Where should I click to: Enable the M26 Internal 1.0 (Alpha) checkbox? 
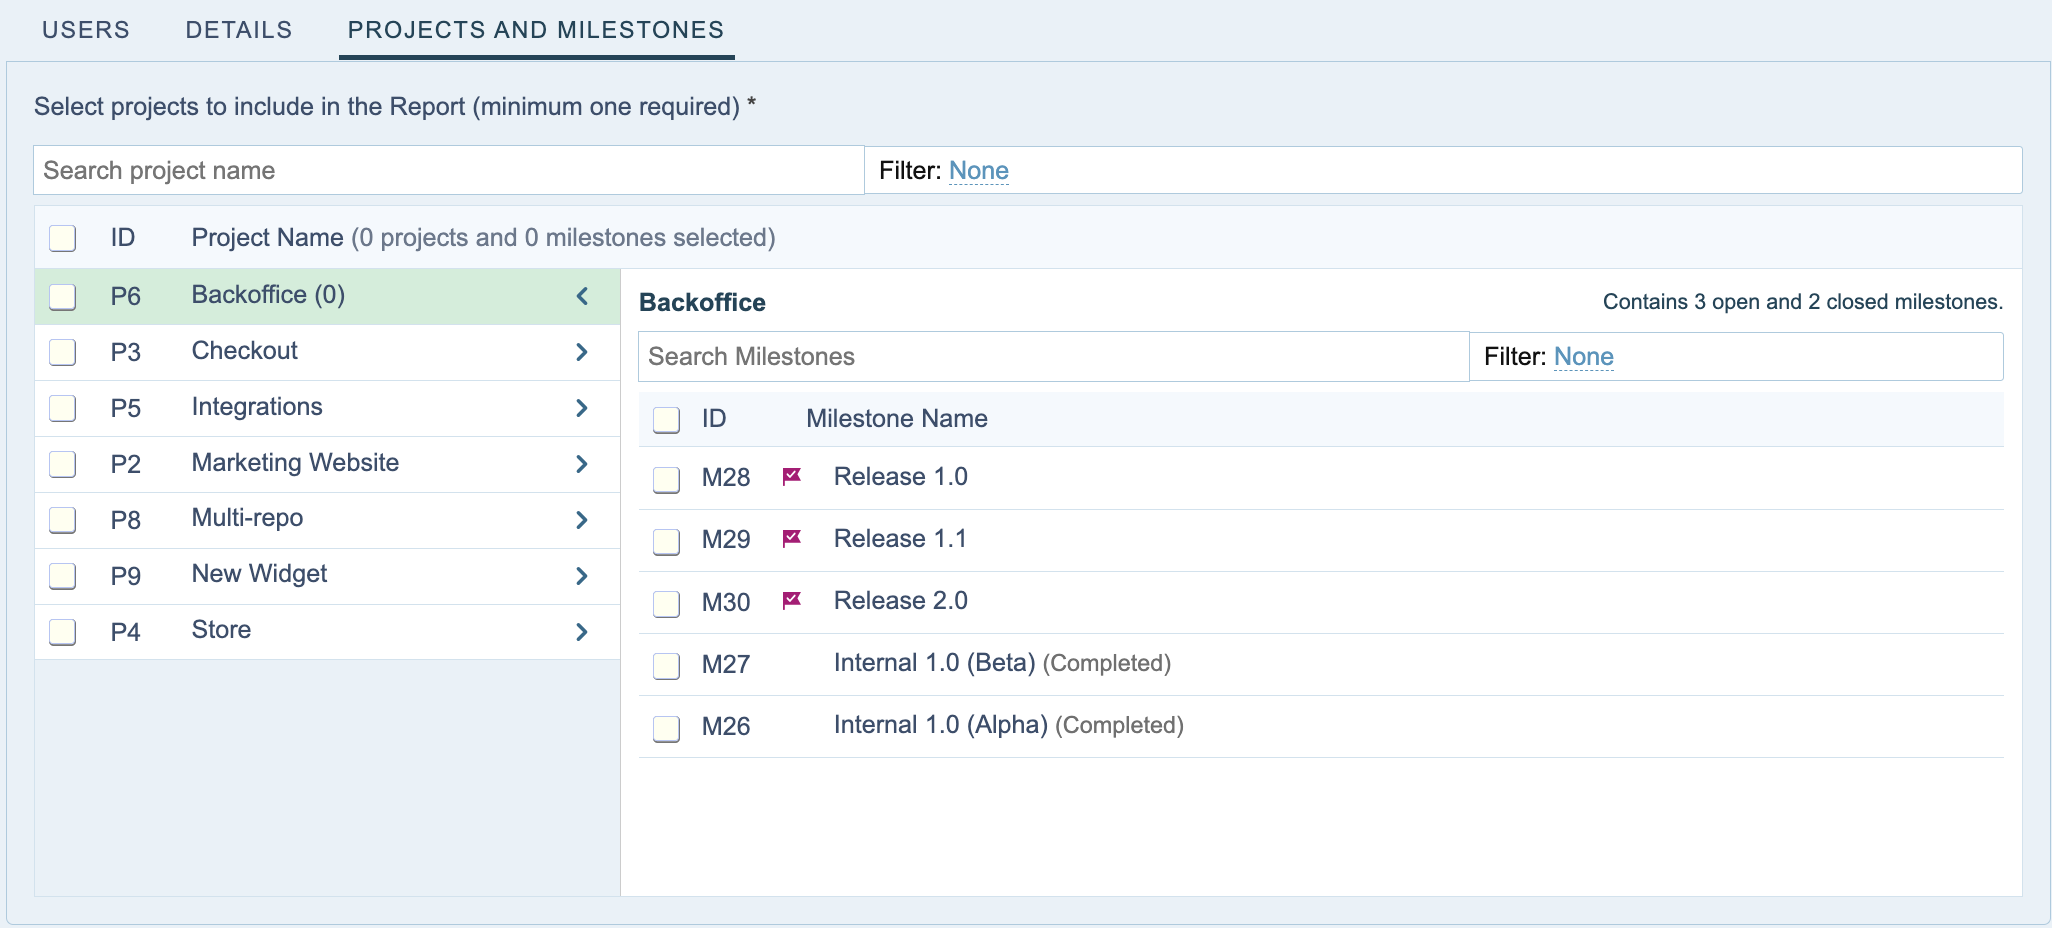coord(666,728)
